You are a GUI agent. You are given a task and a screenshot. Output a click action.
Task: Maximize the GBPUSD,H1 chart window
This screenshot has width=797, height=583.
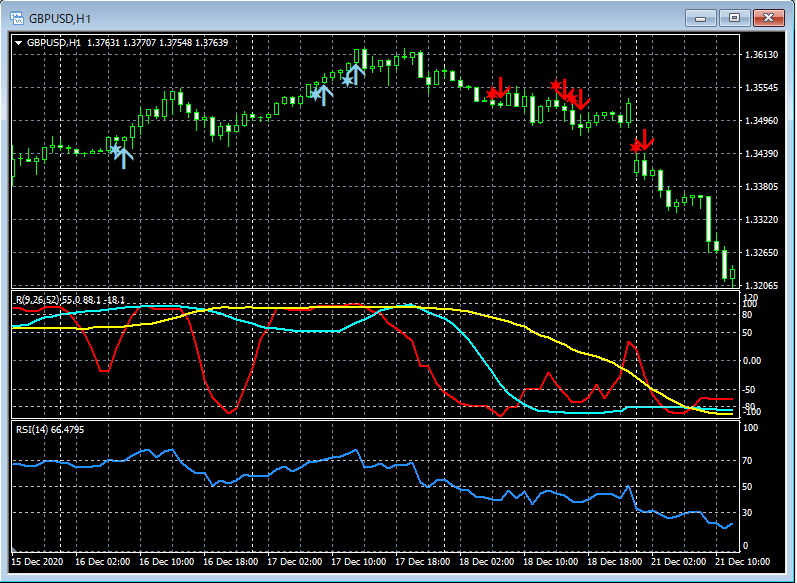736,18
